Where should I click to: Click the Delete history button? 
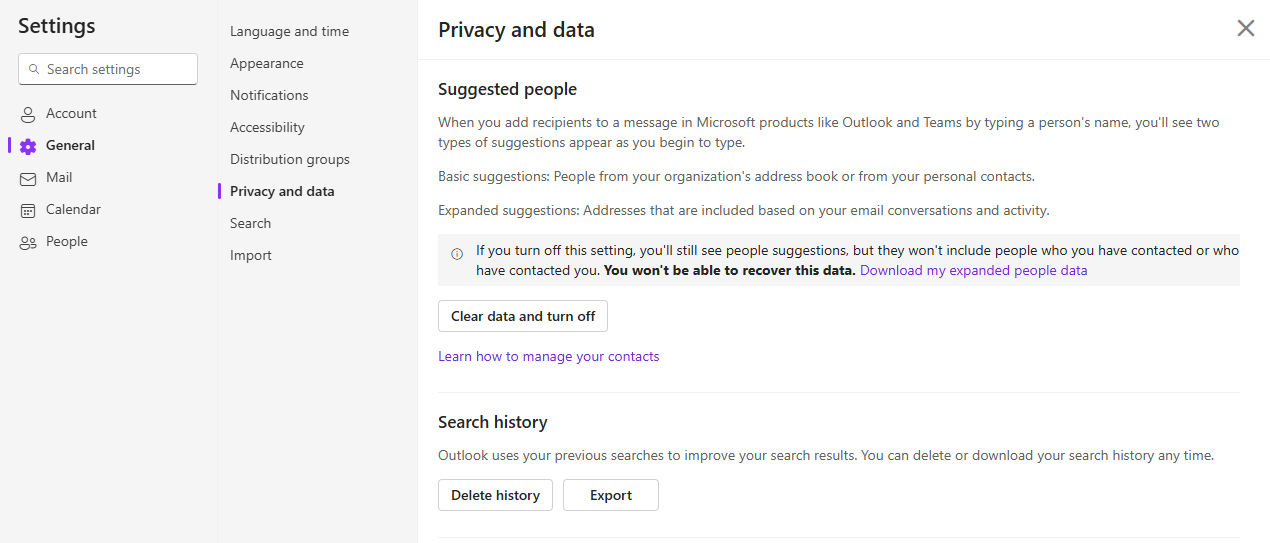(495, 495)
